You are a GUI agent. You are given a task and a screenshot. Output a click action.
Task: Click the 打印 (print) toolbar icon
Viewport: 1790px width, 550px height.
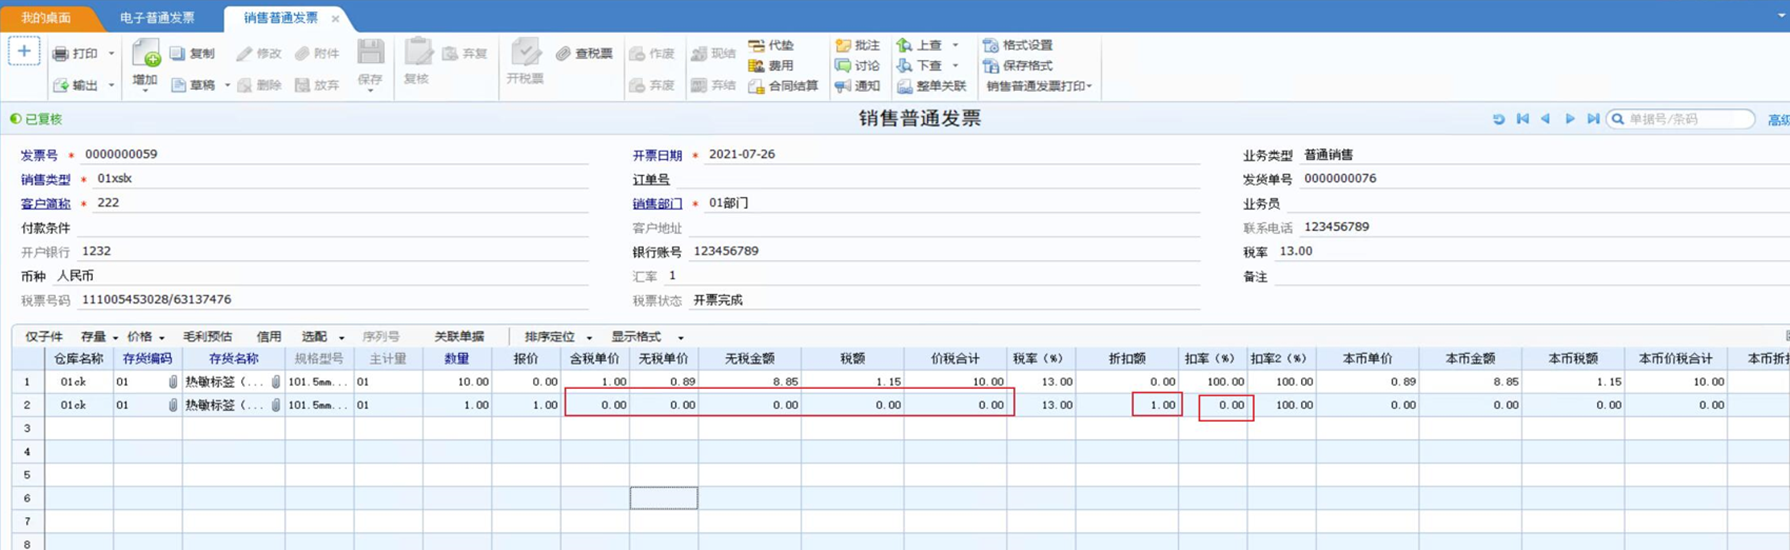click(61, 54)
